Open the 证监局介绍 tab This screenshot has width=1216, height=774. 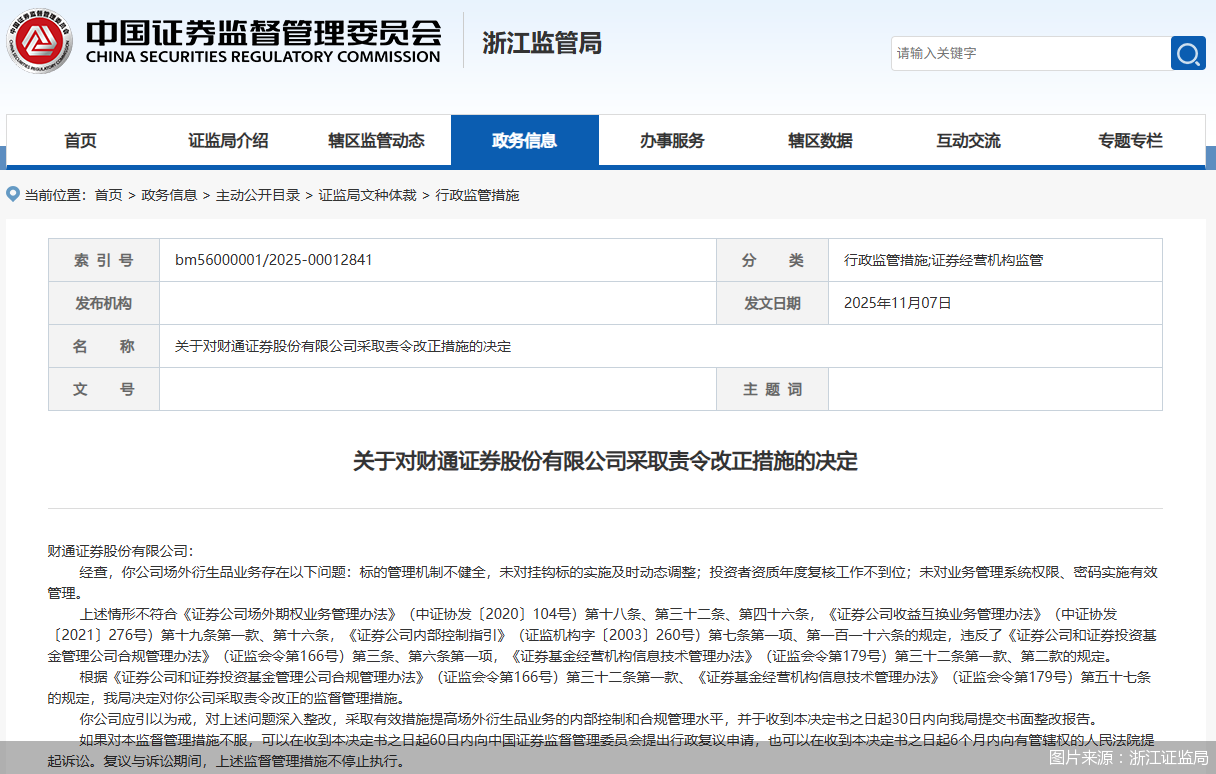click(228, 140)
